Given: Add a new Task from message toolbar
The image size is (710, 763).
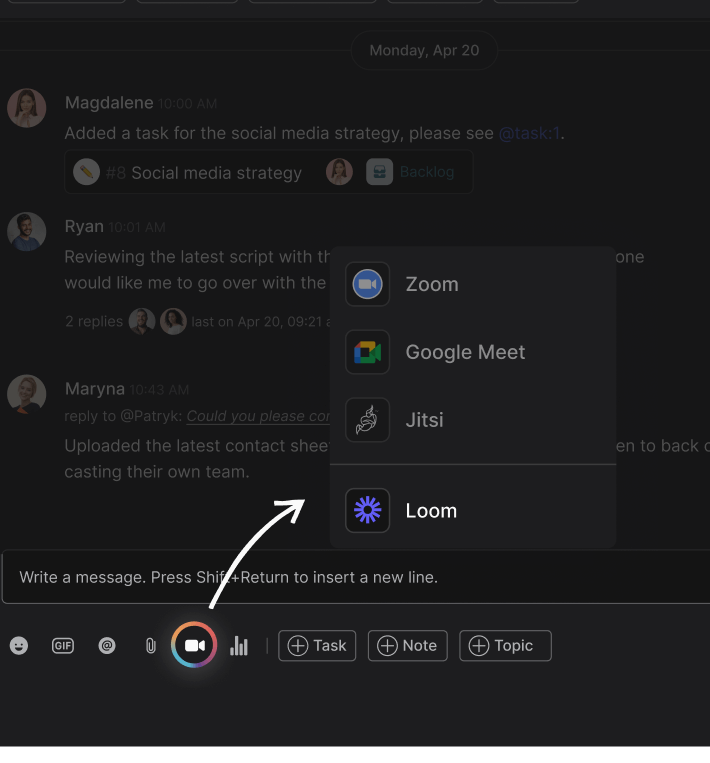Looking at the screenshot, I should point(317,646).
